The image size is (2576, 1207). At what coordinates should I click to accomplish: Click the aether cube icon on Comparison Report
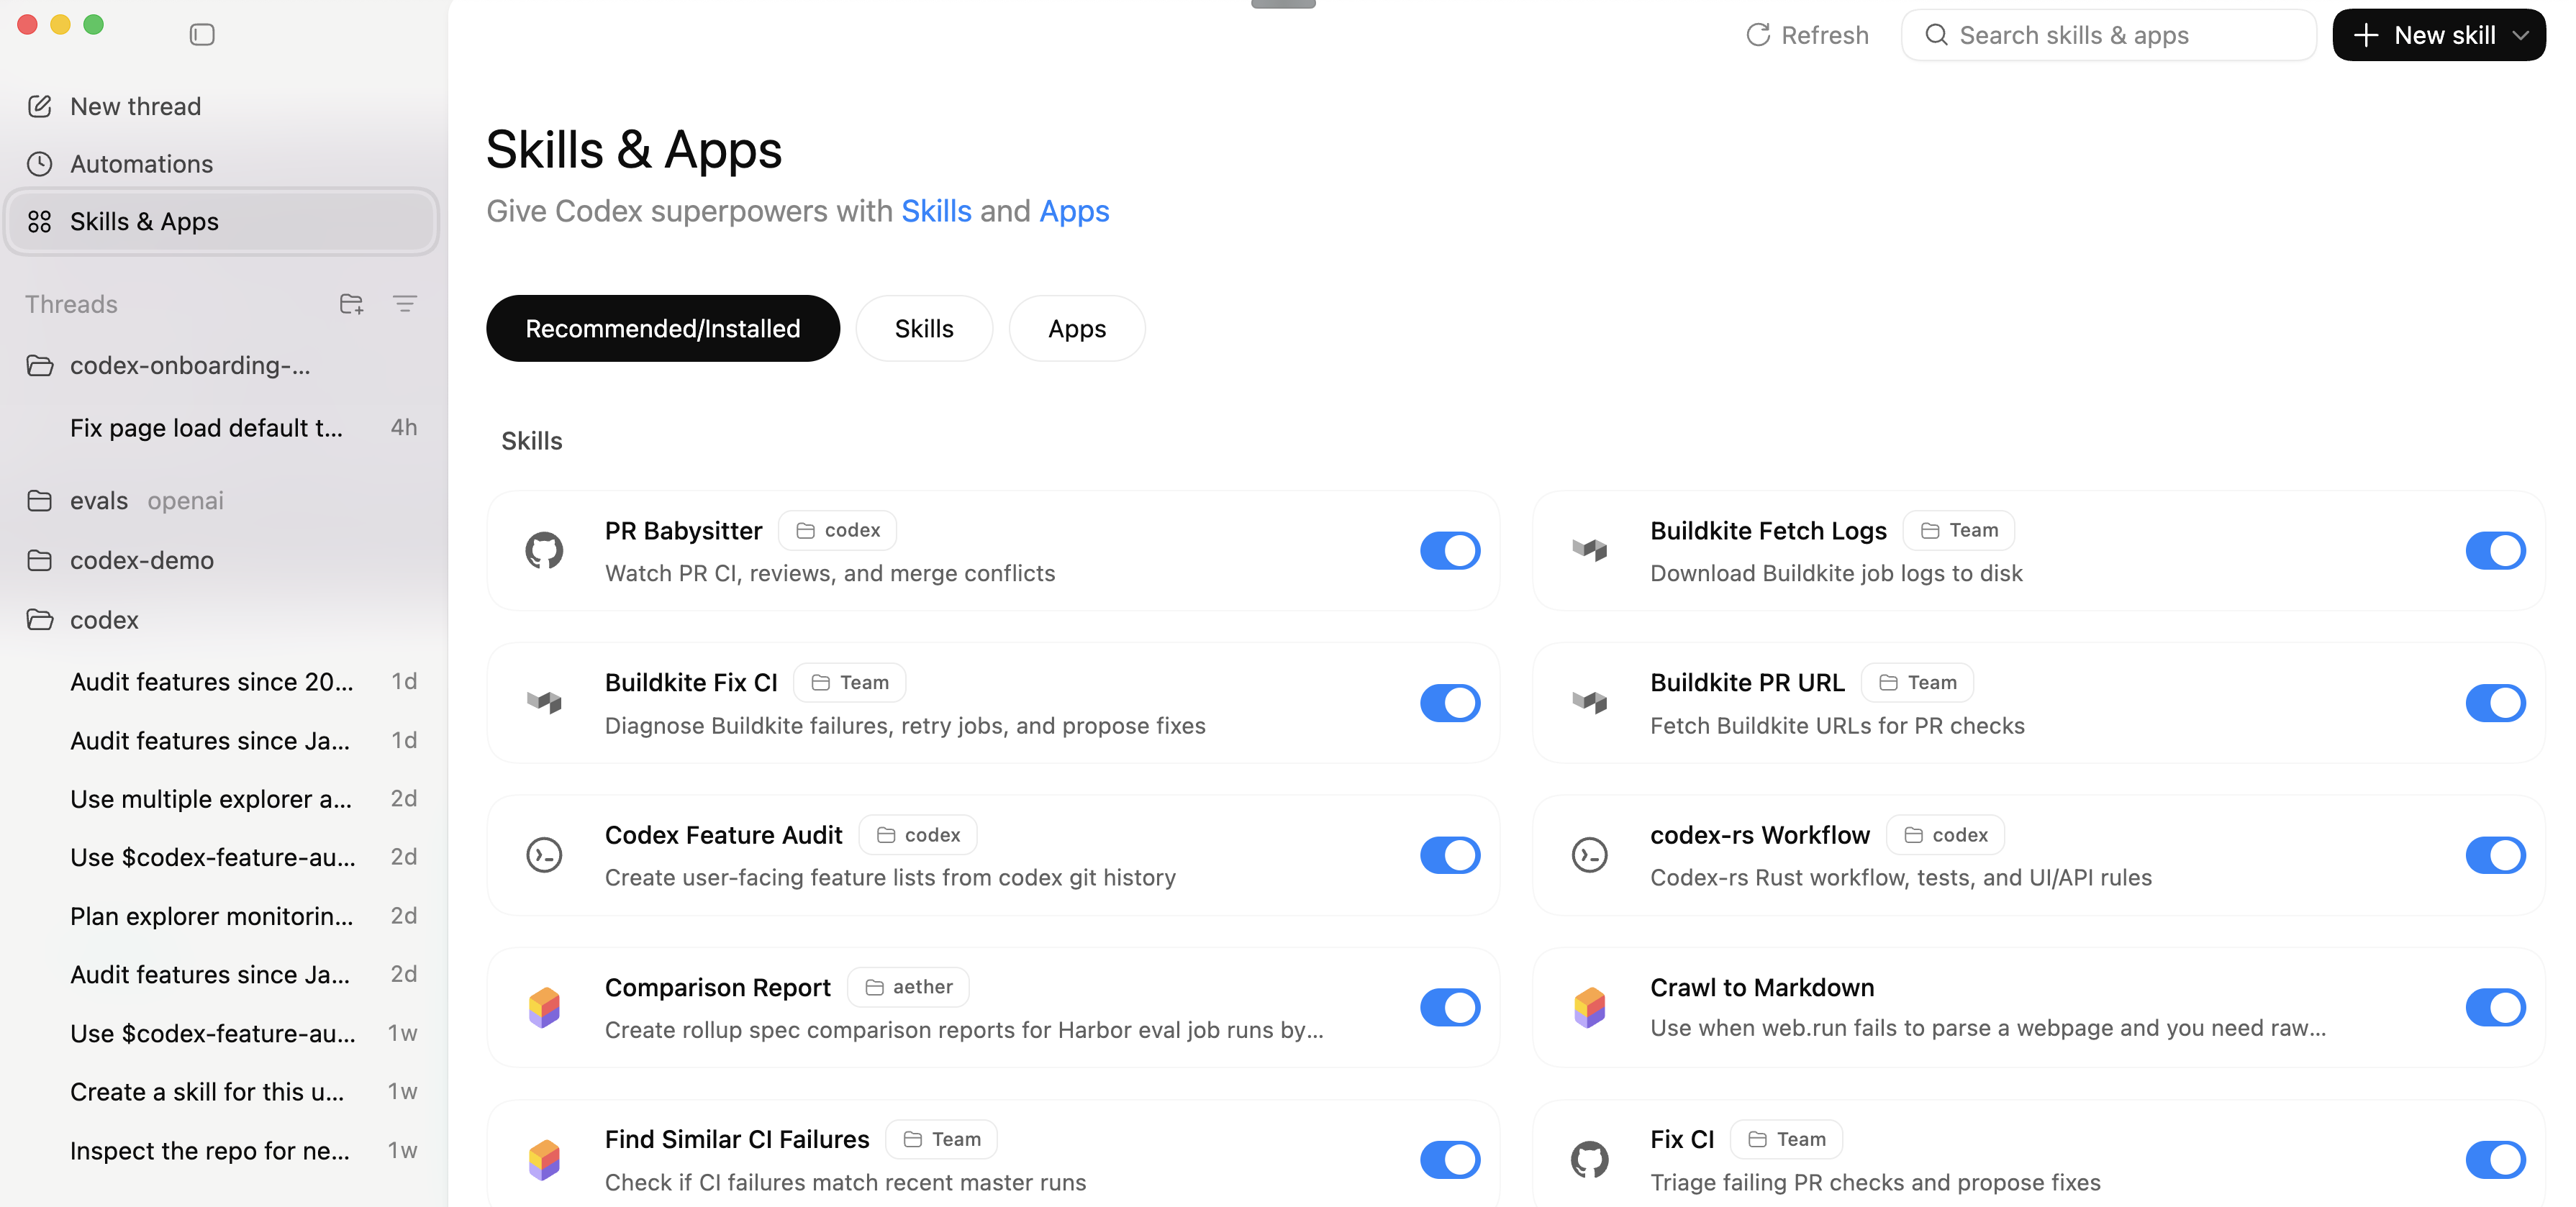544,1007
